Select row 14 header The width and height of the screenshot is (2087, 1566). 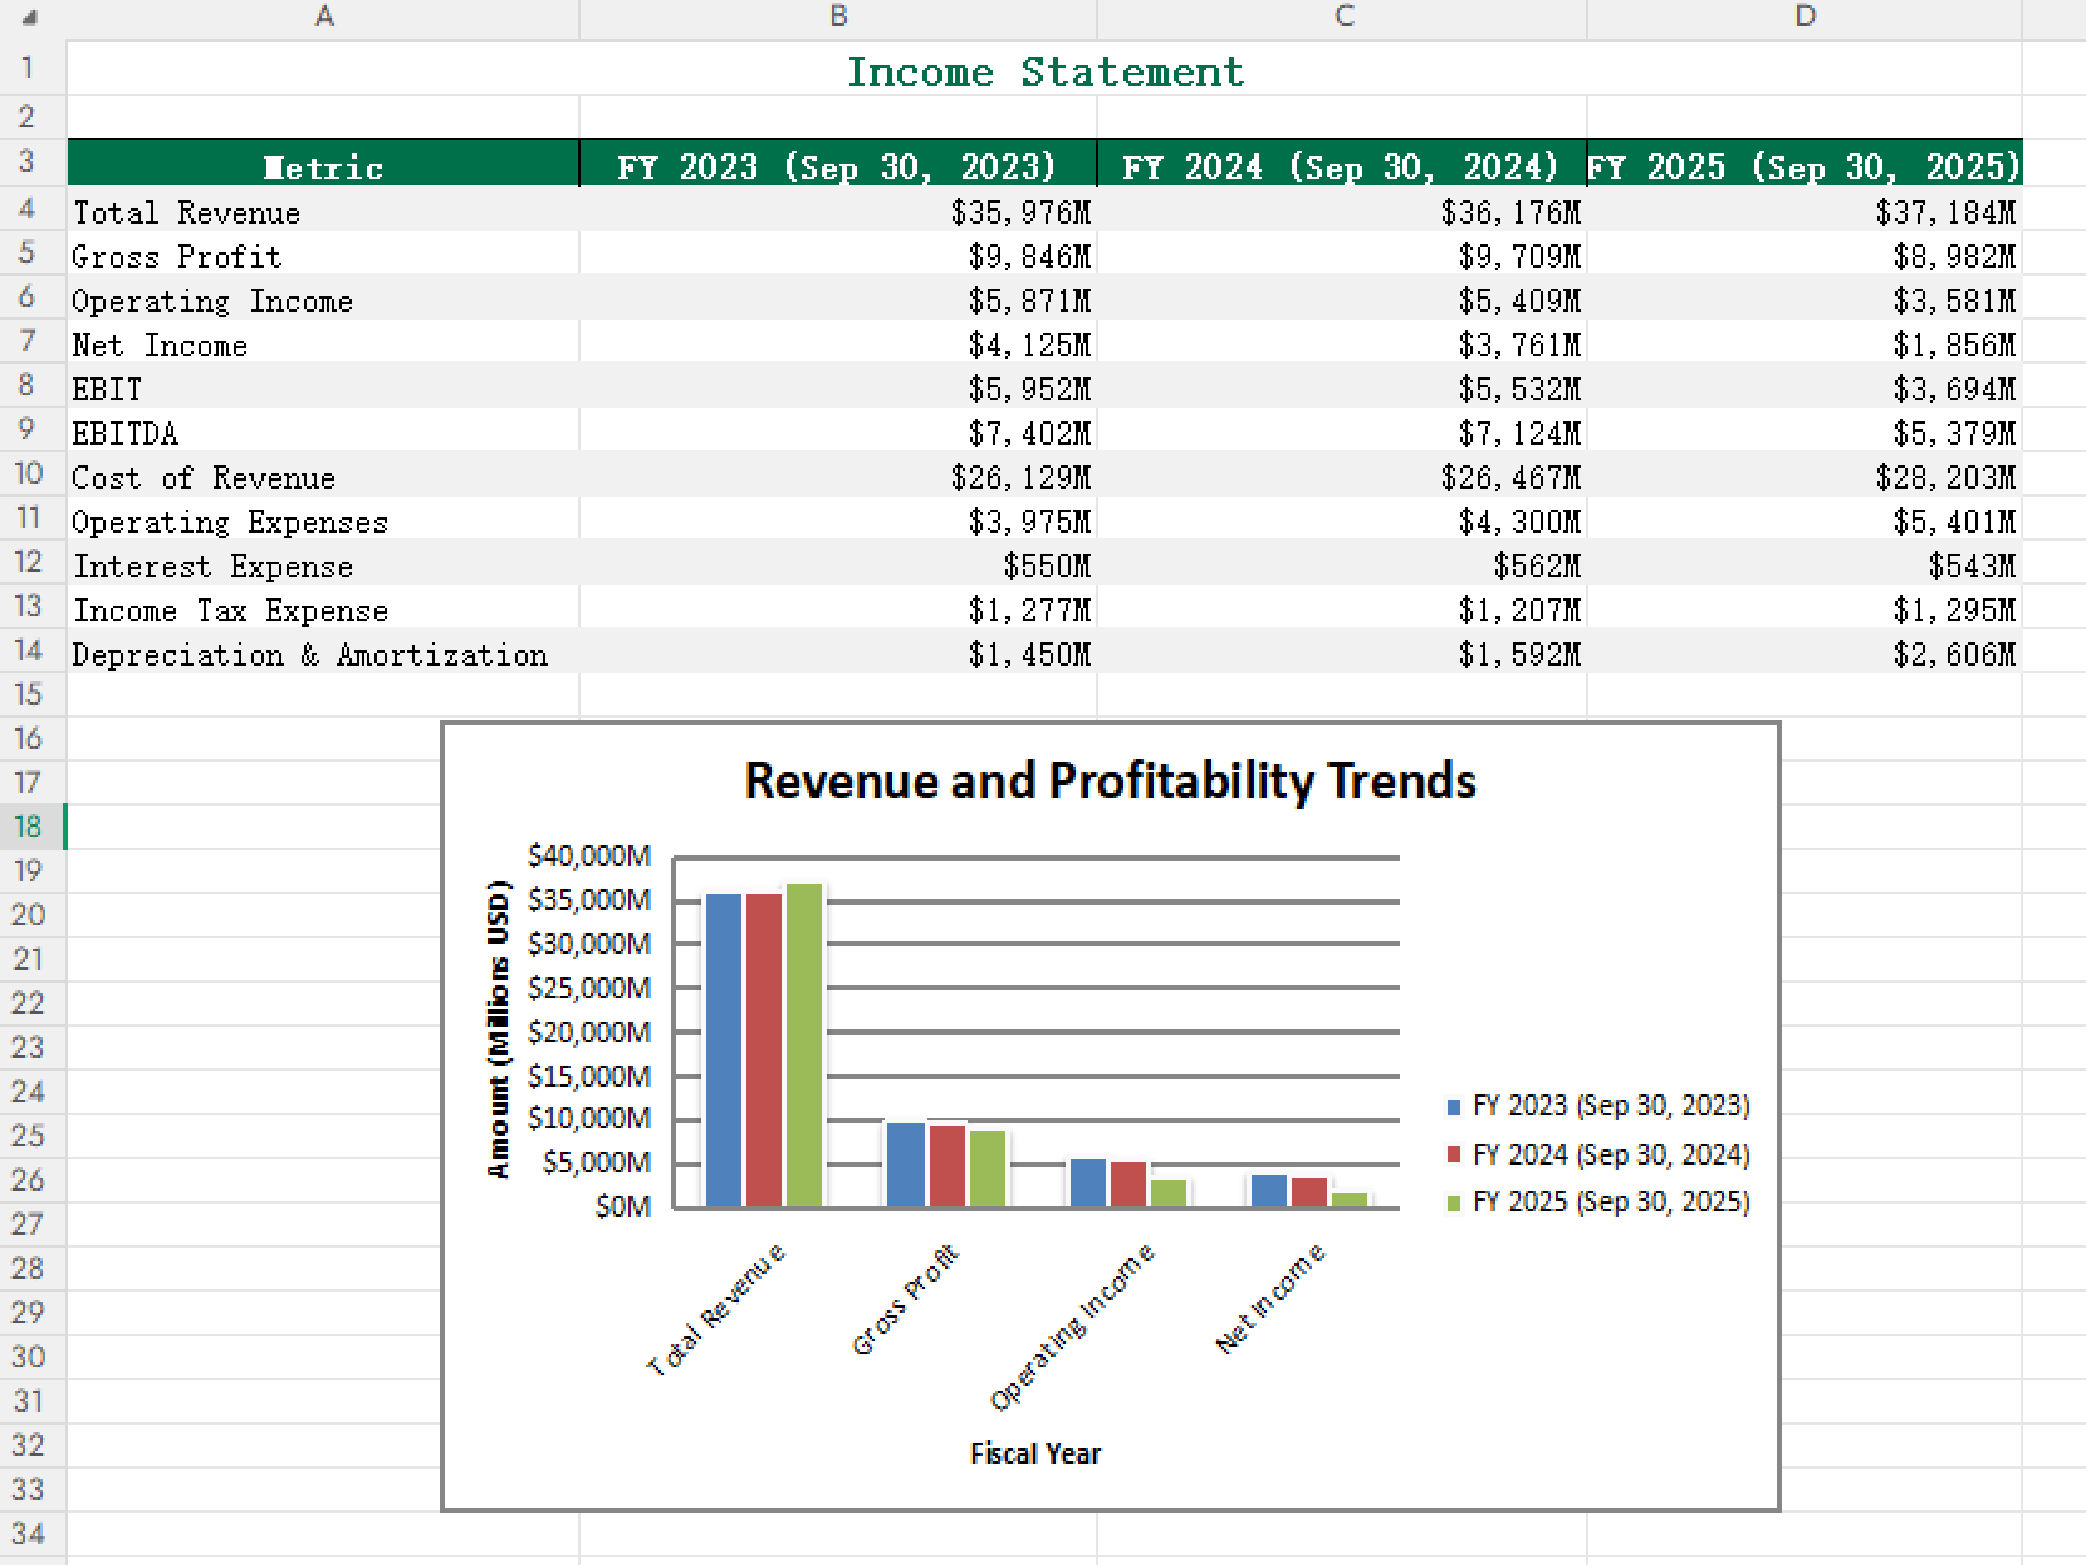pyautogui.click(x=29, y=652)
